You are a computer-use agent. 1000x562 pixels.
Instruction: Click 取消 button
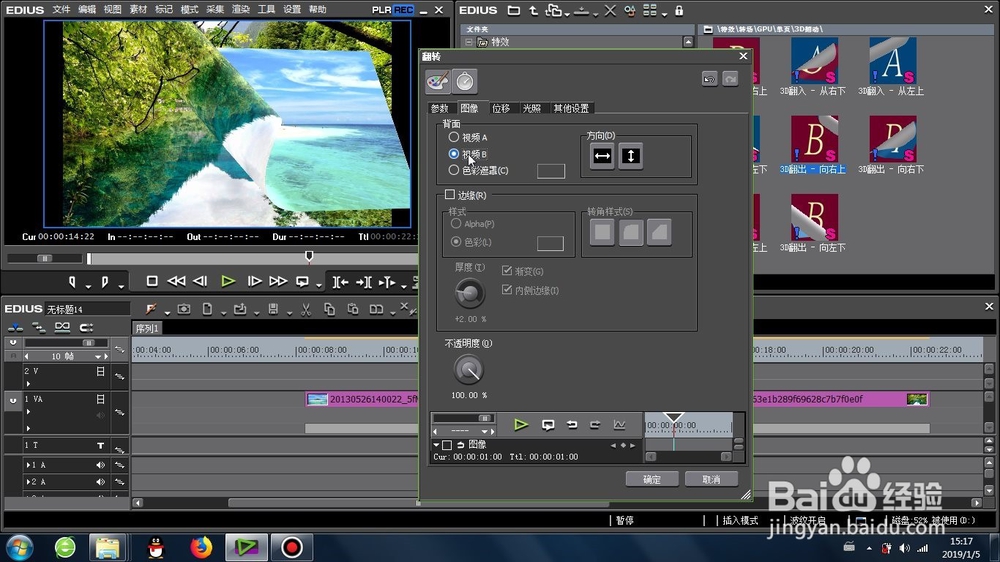tap(711, 479)
